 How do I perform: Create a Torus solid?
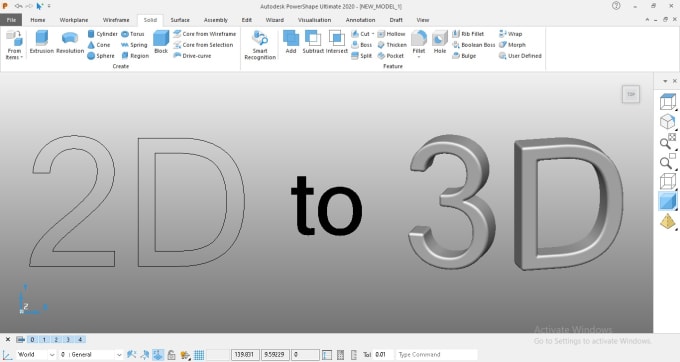[133, 34]
